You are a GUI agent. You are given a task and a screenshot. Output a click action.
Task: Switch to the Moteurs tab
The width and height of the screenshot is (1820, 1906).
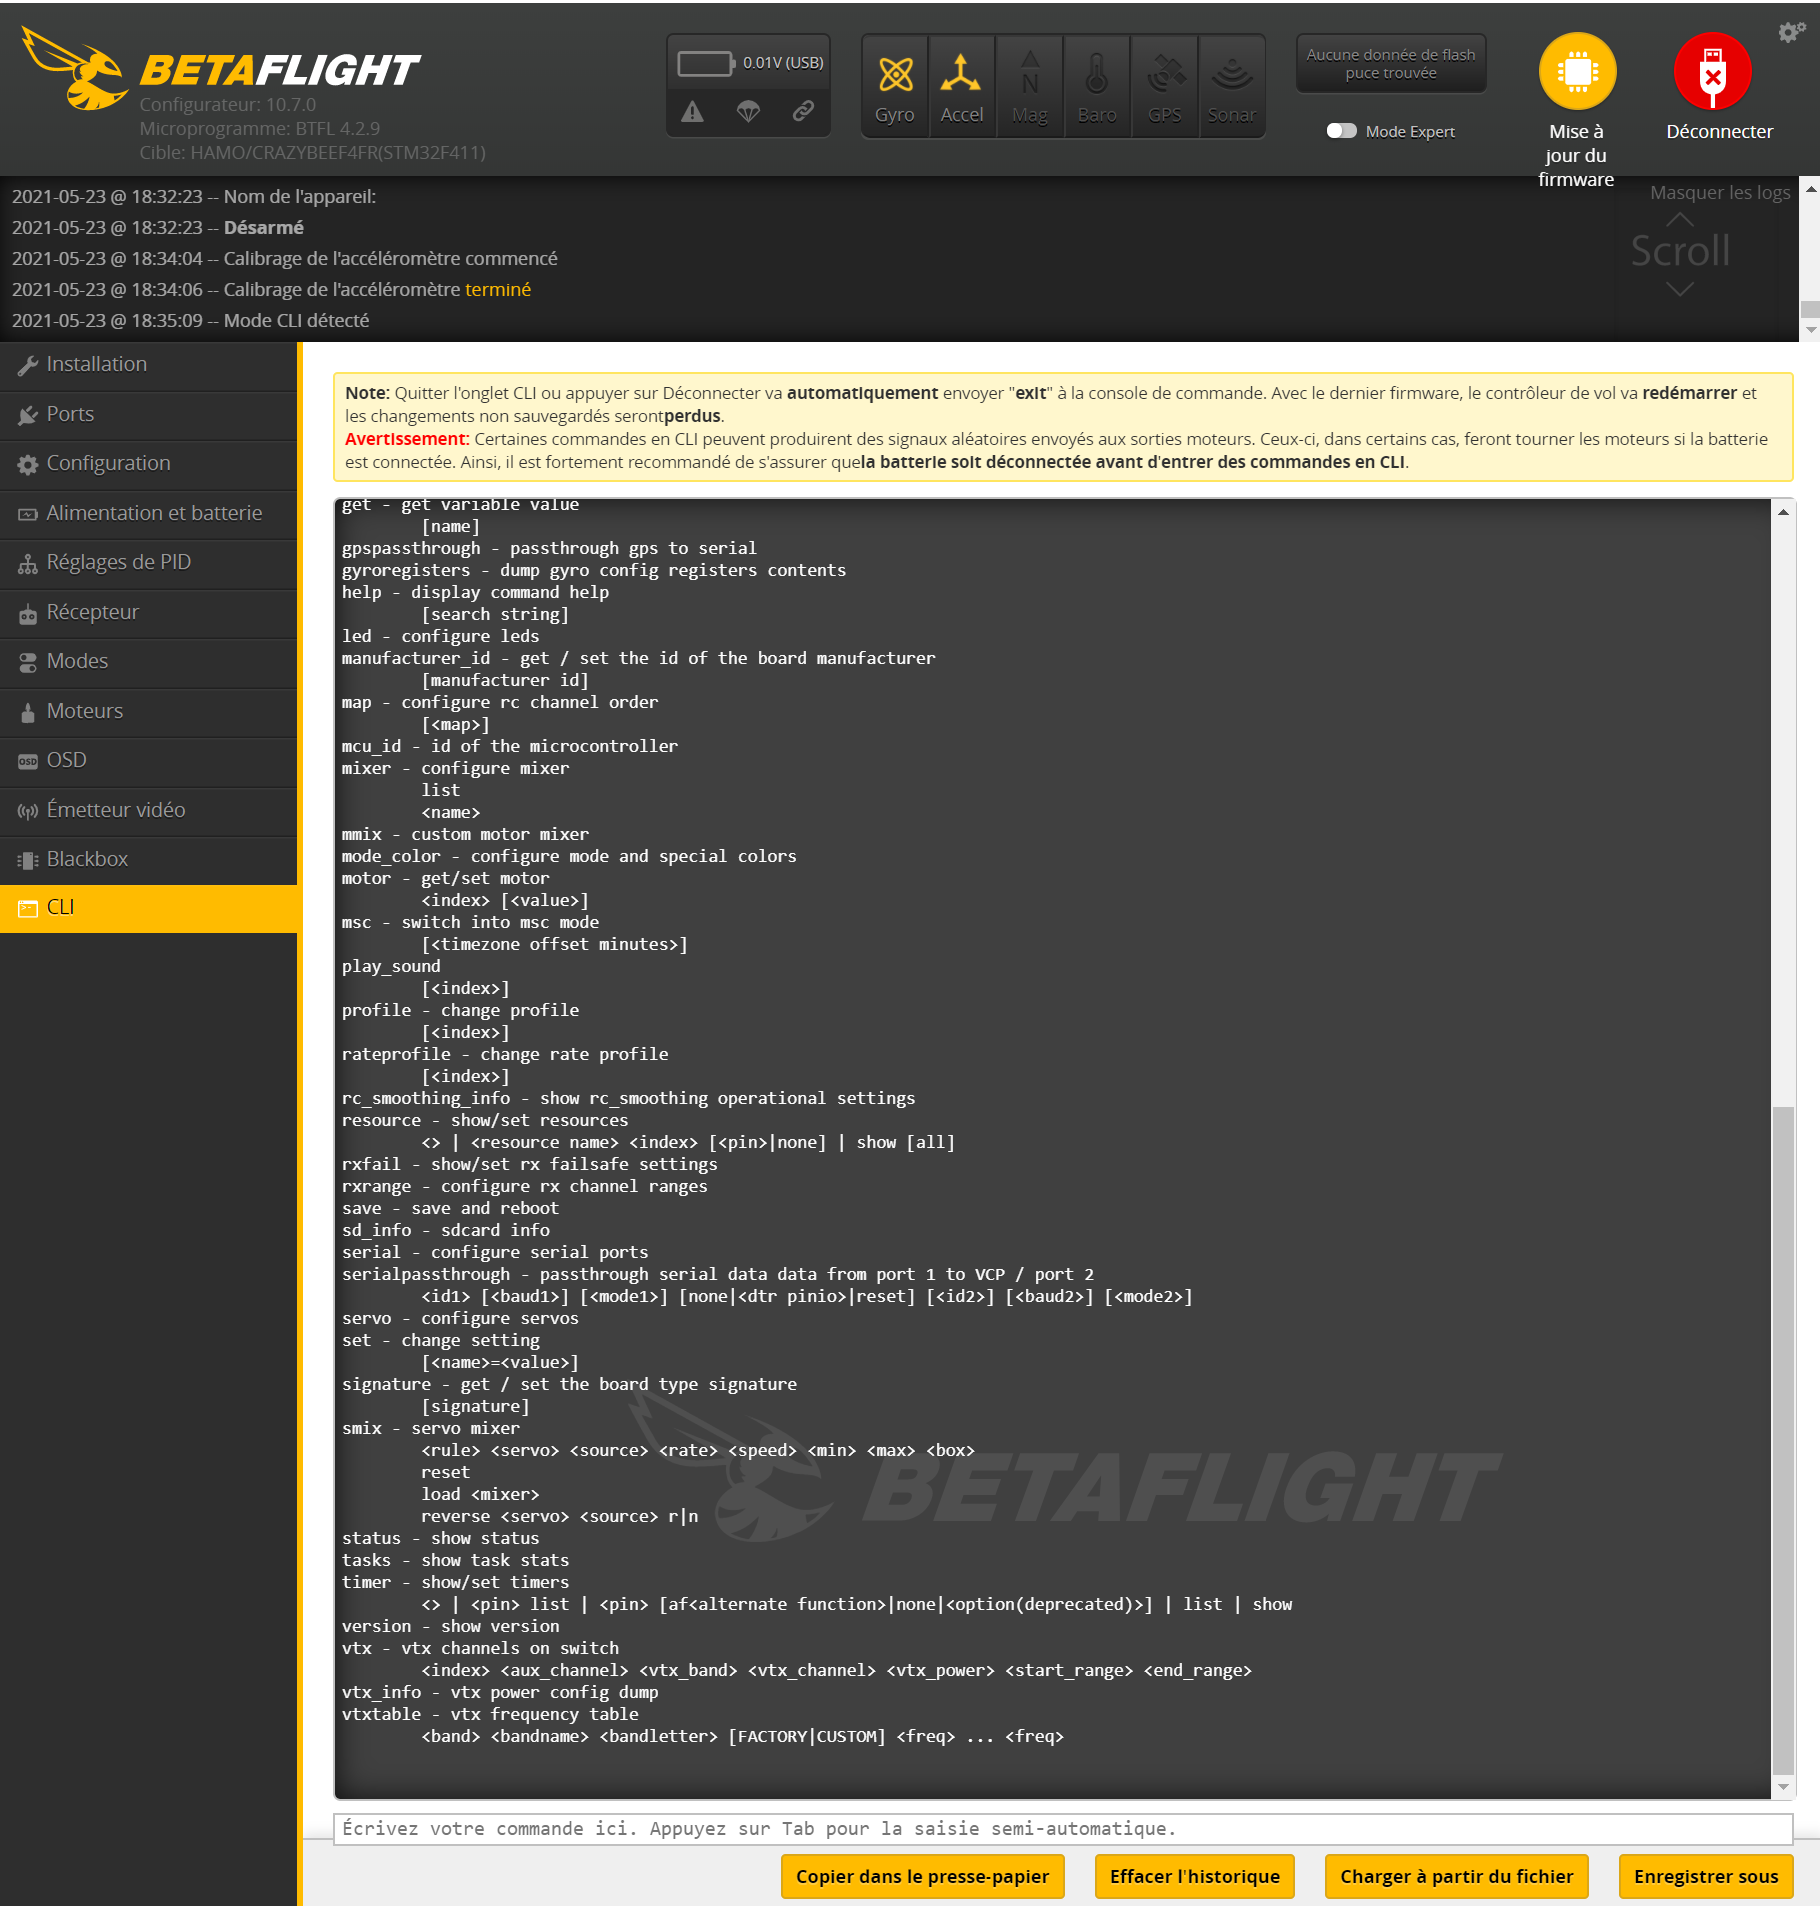click(85, 711)
